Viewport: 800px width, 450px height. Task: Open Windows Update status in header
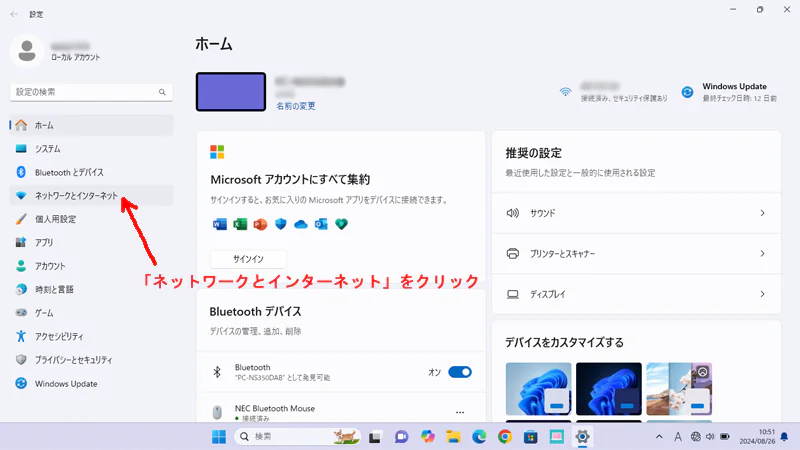(x=730, y=92)
